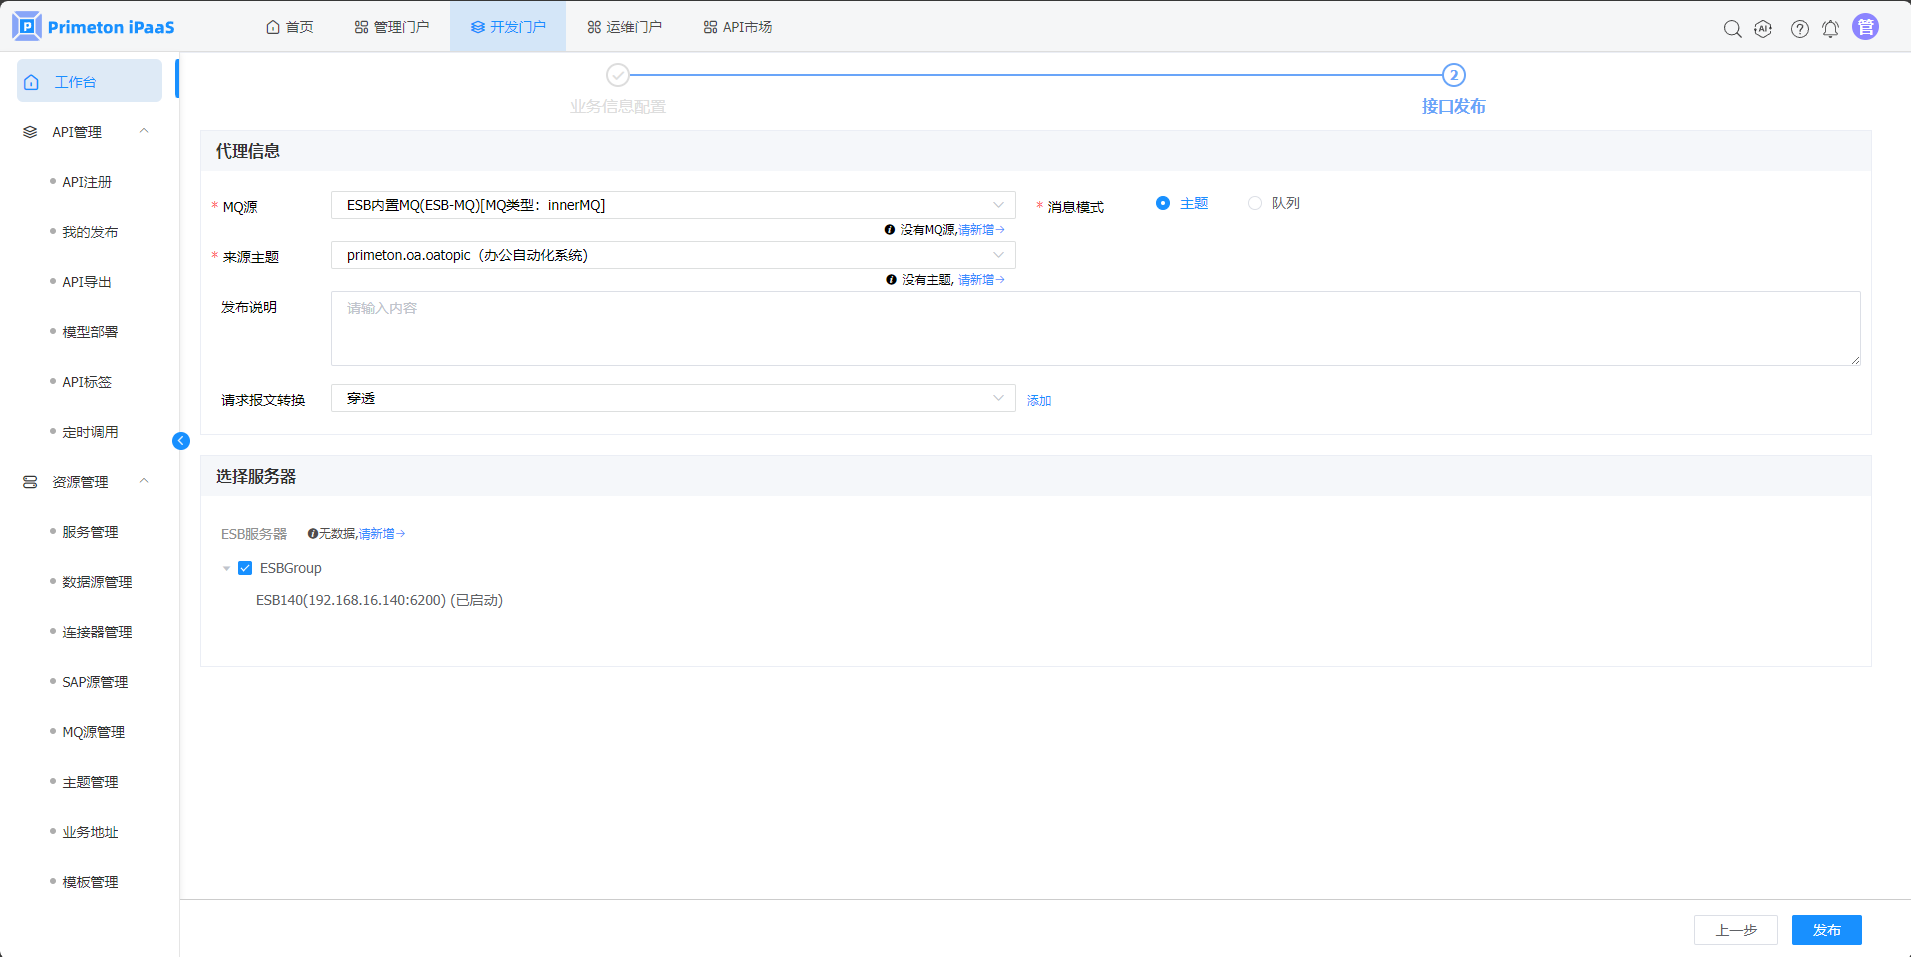Uncheck the ESBGroup checkbox
The height and width of the screenshot is (957, 1911).
point(245,568)
